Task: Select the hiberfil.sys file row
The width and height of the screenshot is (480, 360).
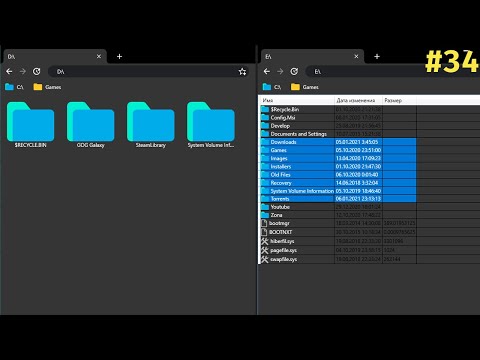Action: [338, 241]
